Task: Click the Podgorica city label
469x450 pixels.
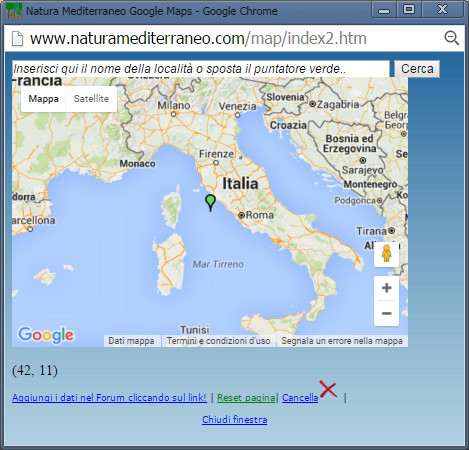Action: point(355,200)
